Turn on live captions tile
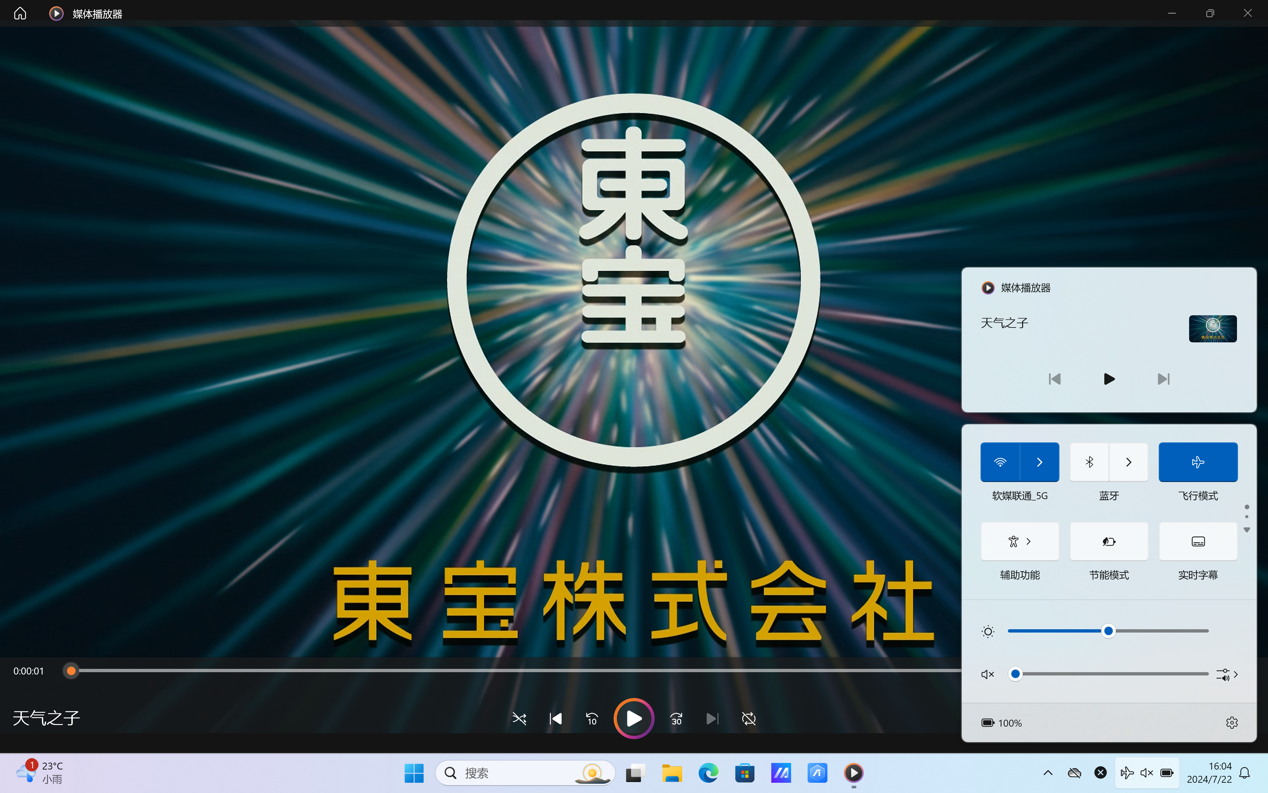Image resolution: width=1268 pixels, height=793 pixels. pos(1197,542)
